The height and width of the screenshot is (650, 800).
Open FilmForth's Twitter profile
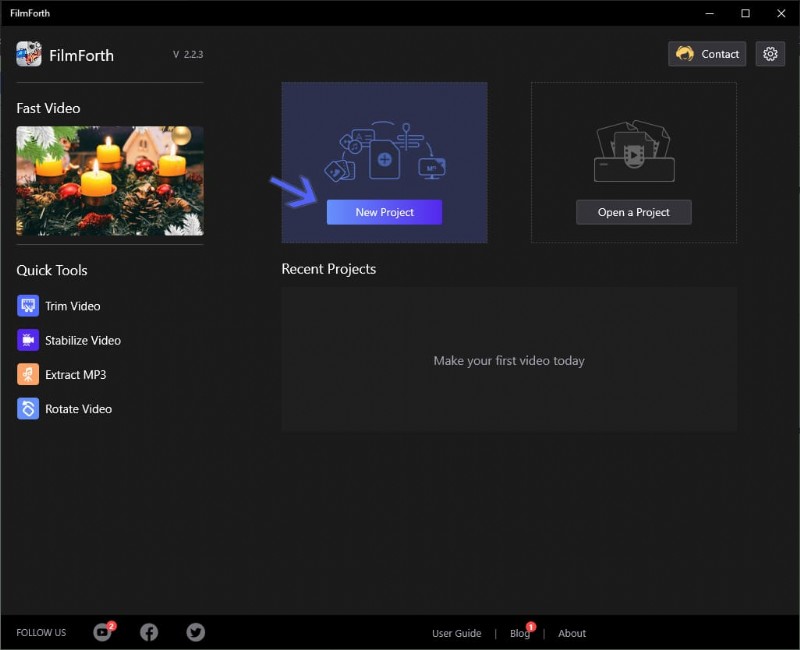coord(194,632)
